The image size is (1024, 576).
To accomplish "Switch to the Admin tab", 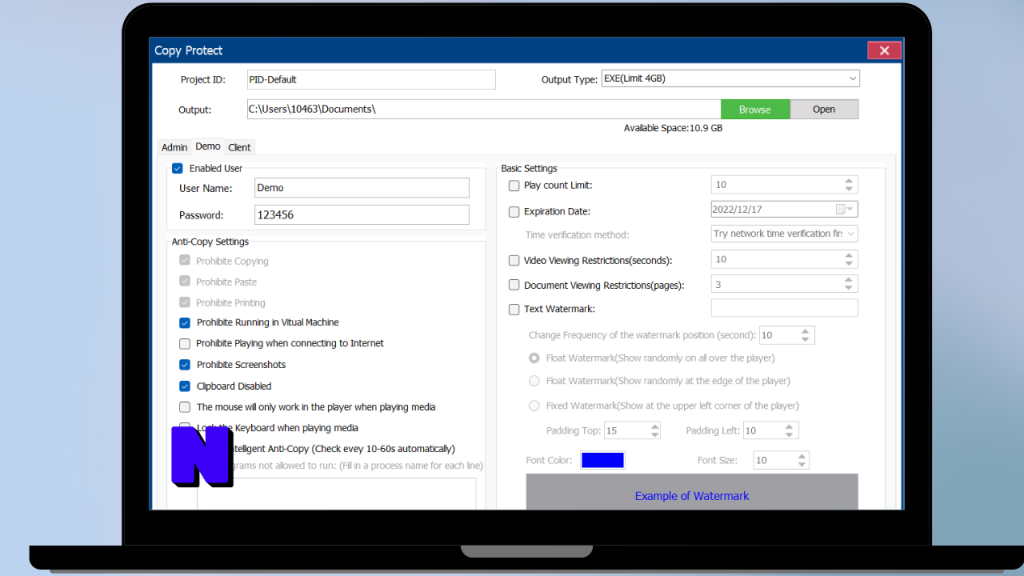I will coord(174,147).
